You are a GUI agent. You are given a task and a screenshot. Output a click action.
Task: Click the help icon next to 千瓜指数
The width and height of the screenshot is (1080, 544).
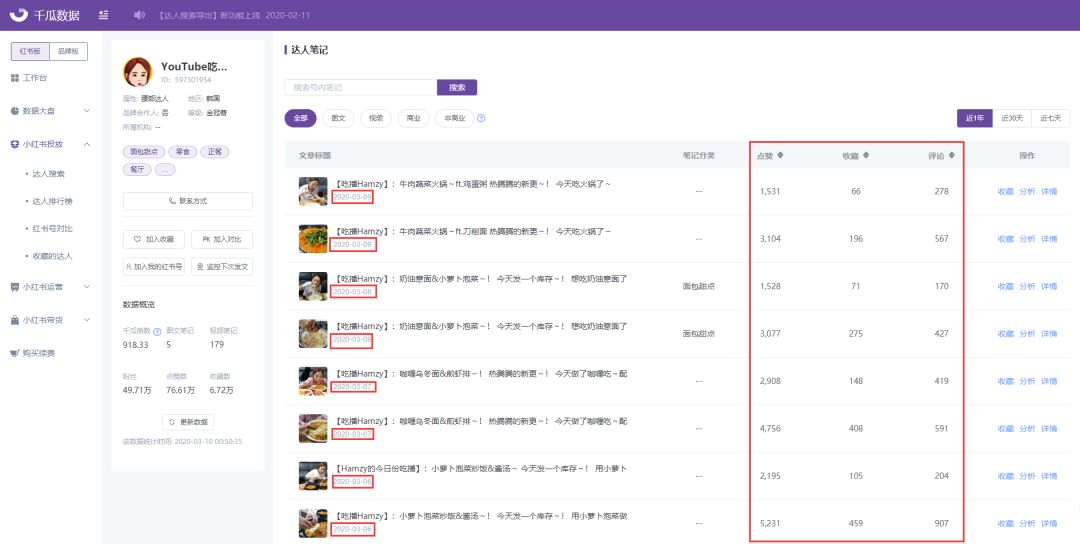coord(157,331)
